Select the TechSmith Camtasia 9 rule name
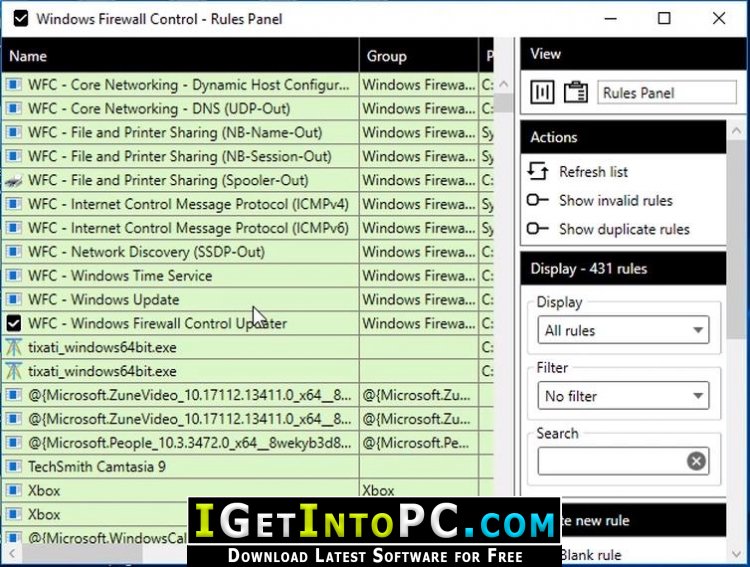The height and width of the screenshot is (567, 750). tap(97, 467)
